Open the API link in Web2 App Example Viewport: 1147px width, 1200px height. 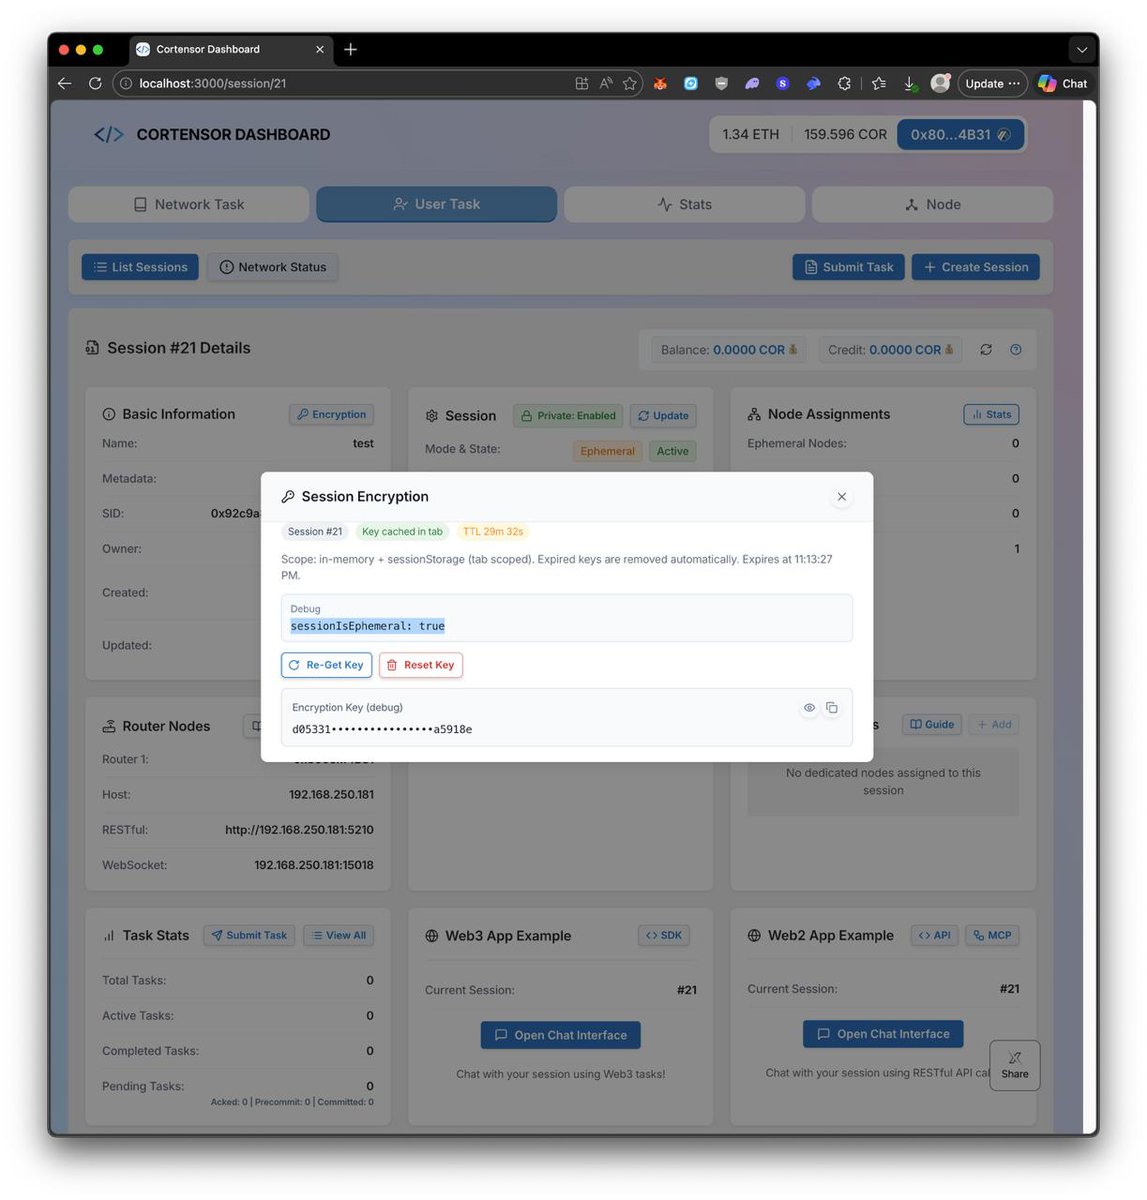point(935,936)
